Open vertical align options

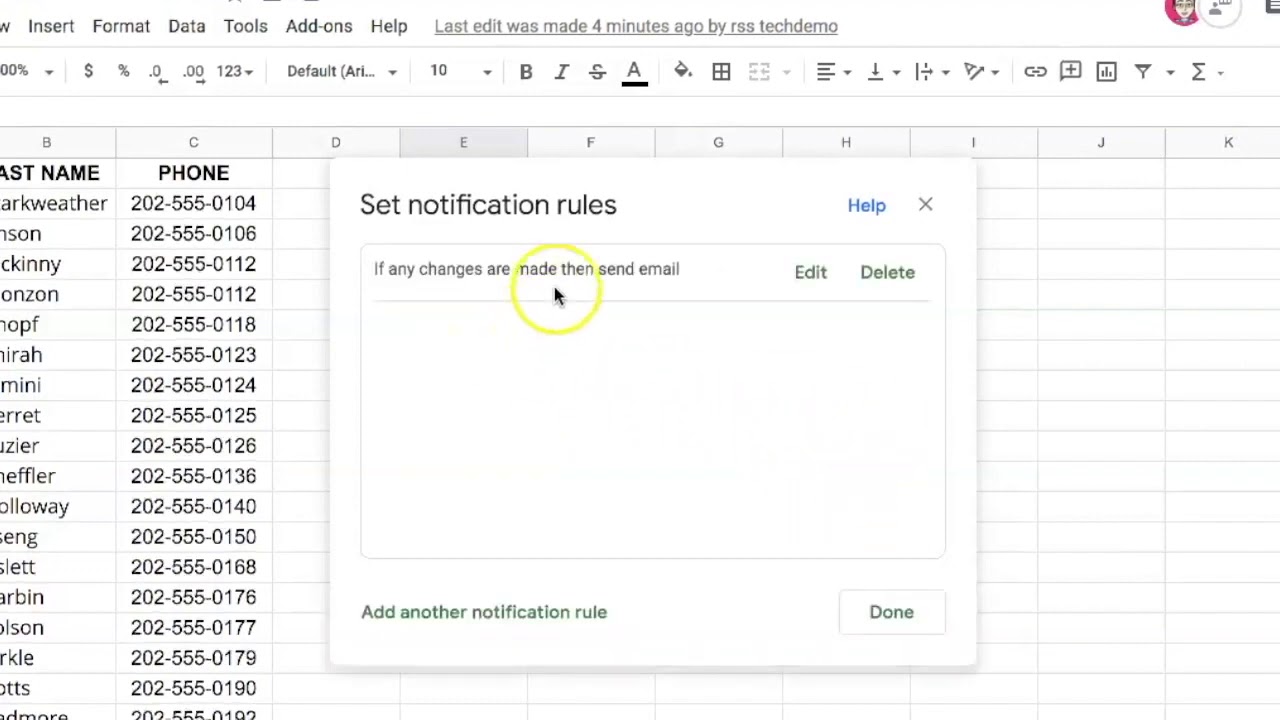coord(882,71)
